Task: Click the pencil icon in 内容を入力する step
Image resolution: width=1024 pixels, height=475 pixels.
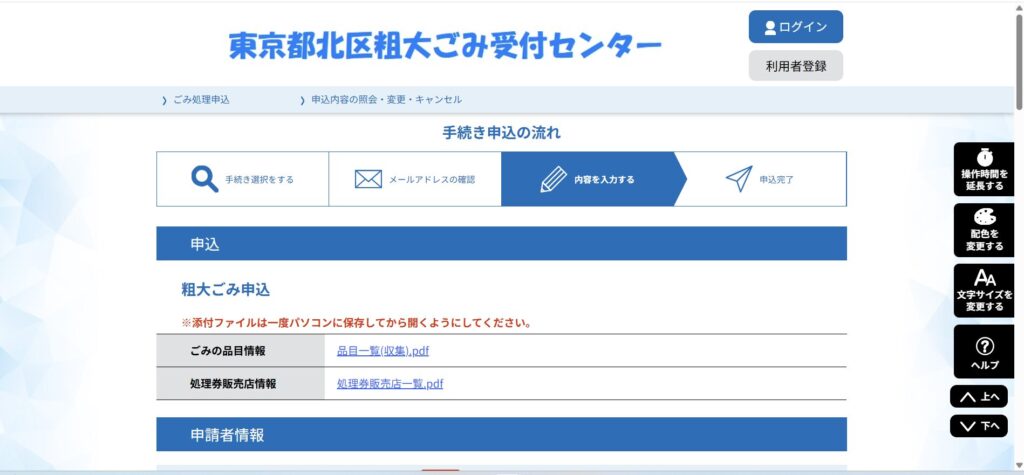Action: click(553, 179)
